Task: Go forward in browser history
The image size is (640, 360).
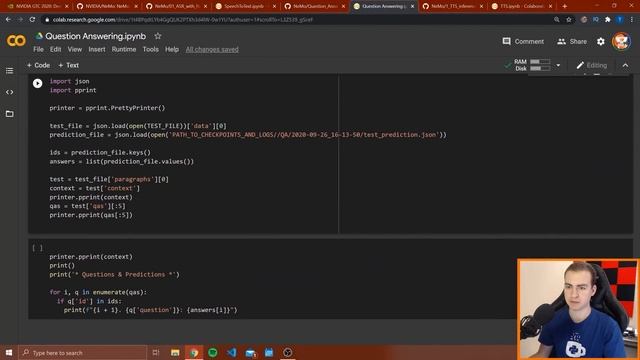Action: point(20,19)
